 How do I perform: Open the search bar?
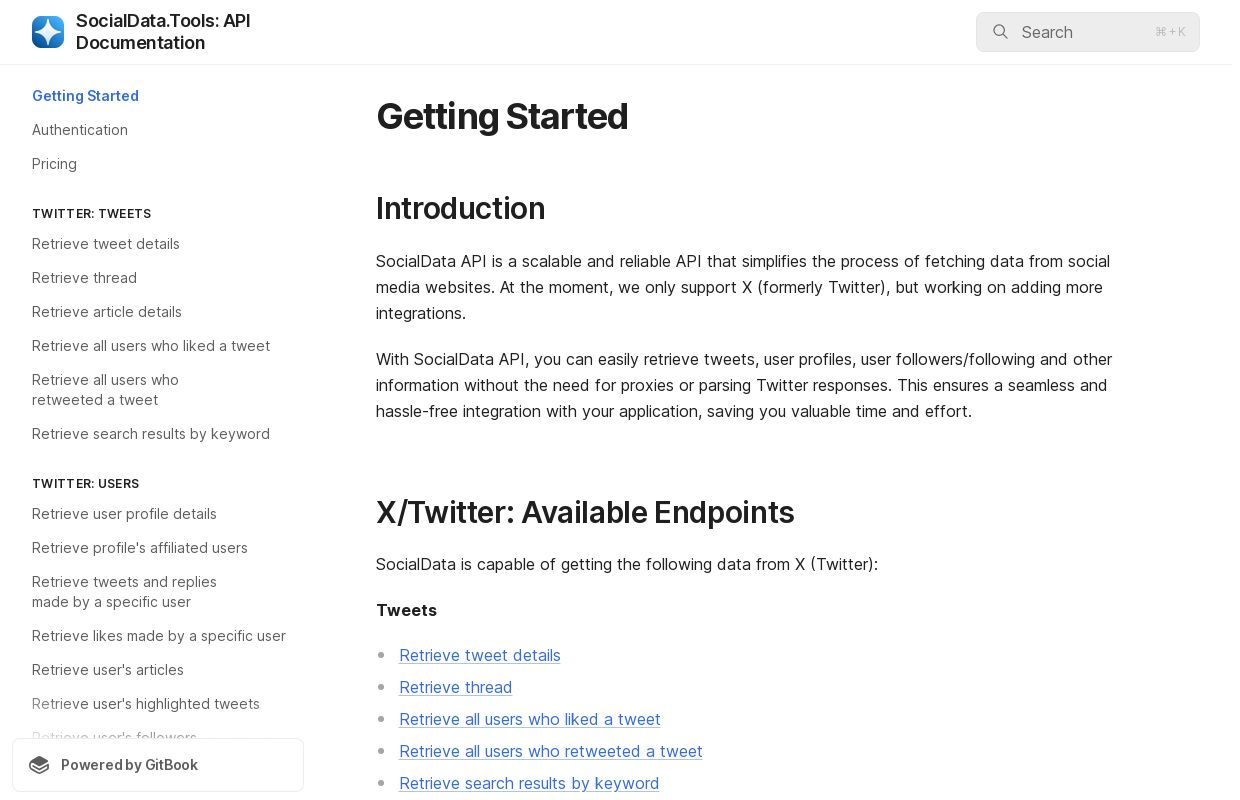(x=1088, y=32)
